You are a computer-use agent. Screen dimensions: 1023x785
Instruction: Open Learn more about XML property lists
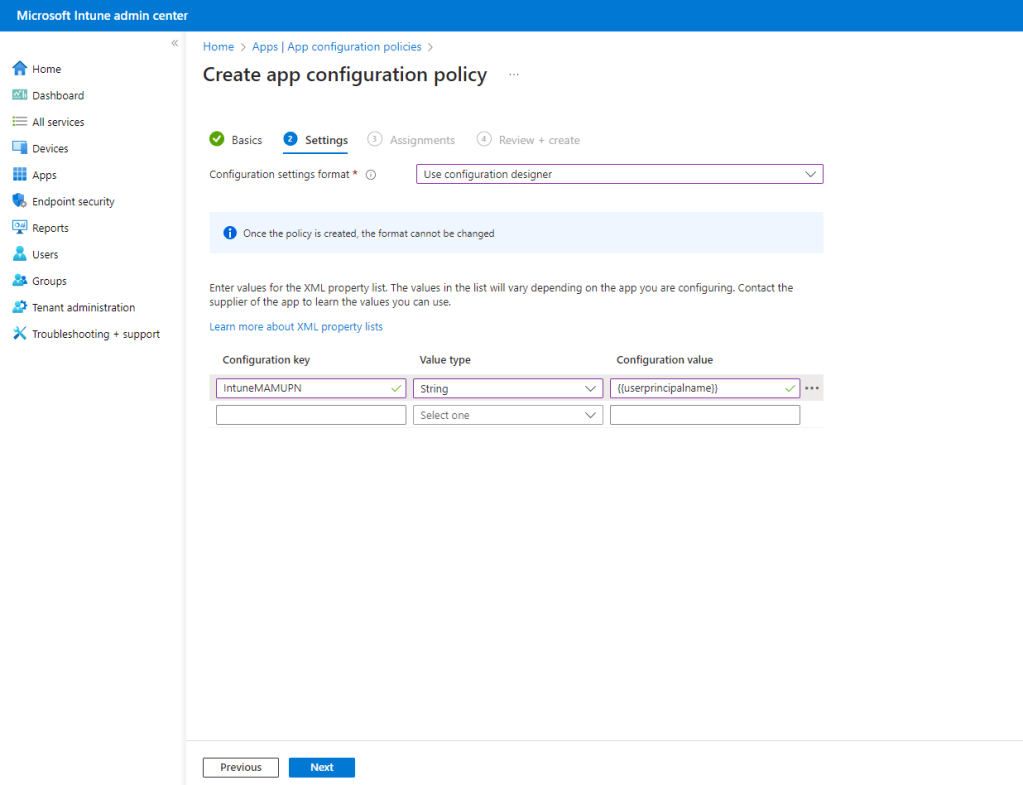296,327
